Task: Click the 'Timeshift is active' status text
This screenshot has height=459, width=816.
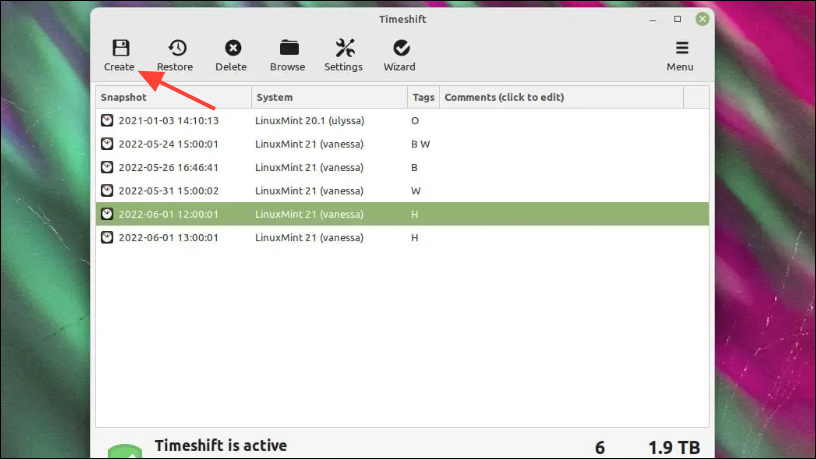Action: point(221,446)
